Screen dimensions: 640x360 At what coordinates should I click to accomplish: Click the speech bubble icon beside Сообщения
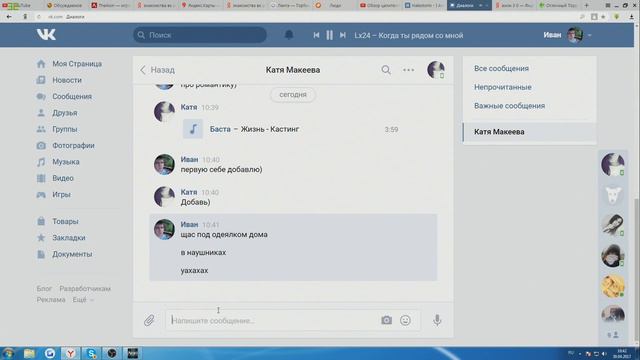(41, 96)
